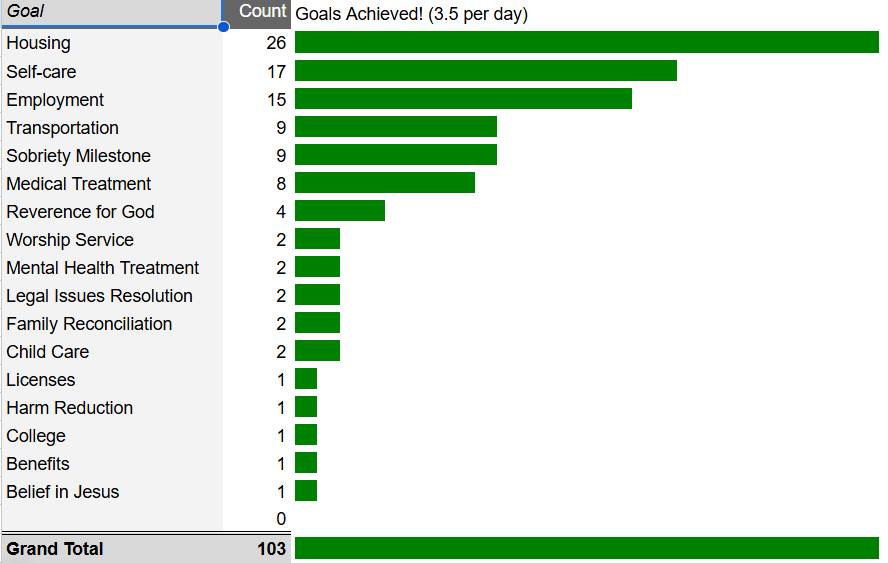Click the Benefits green bar
The height and width of the screenshot is (563, 888).
[x=306, y=463]
